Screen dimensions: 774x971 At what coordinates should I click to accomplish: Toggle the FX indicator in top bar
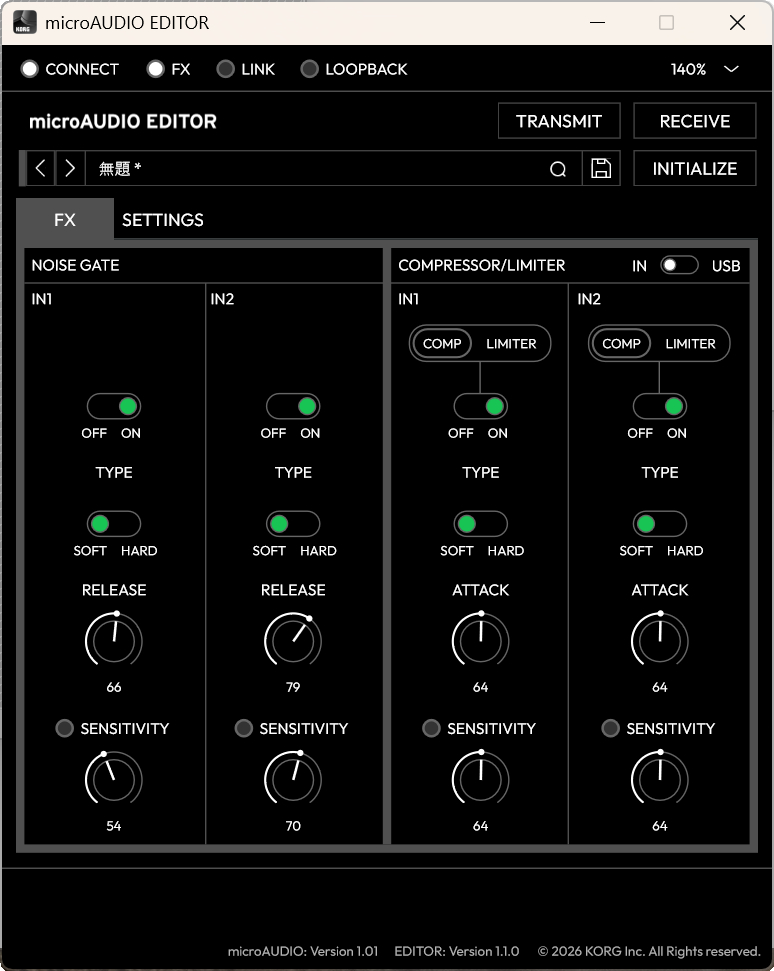pyautogui.click(x=155, y=69)
